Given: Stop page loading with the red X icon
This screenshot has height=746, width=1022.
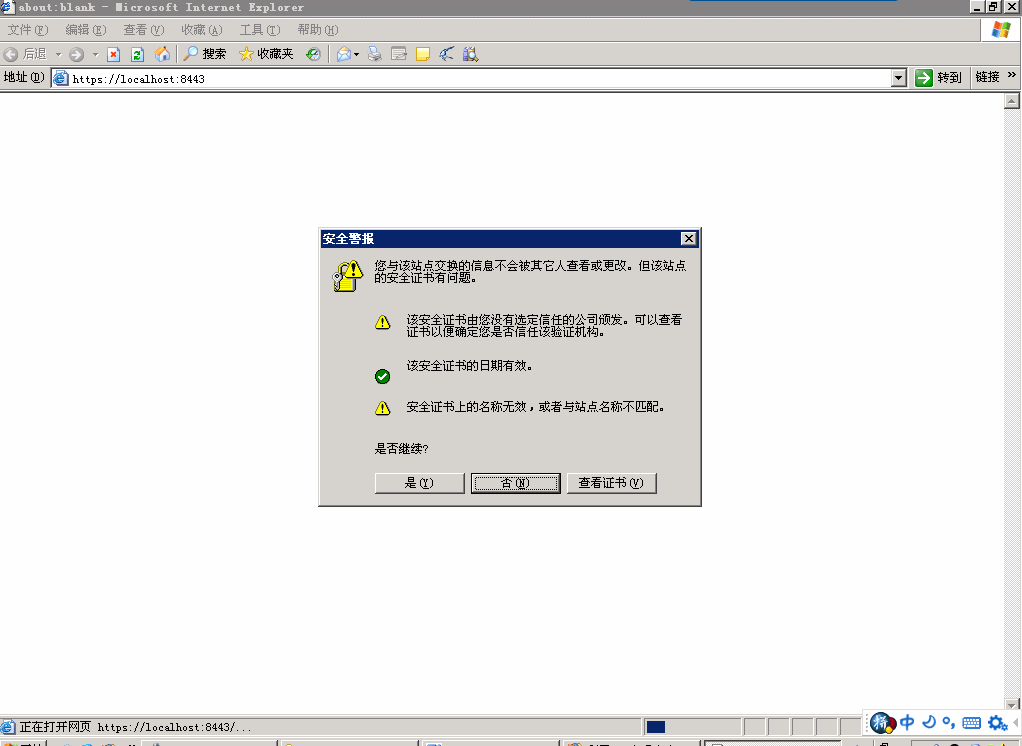Looking at the screenshot, I should pos(113,54).
